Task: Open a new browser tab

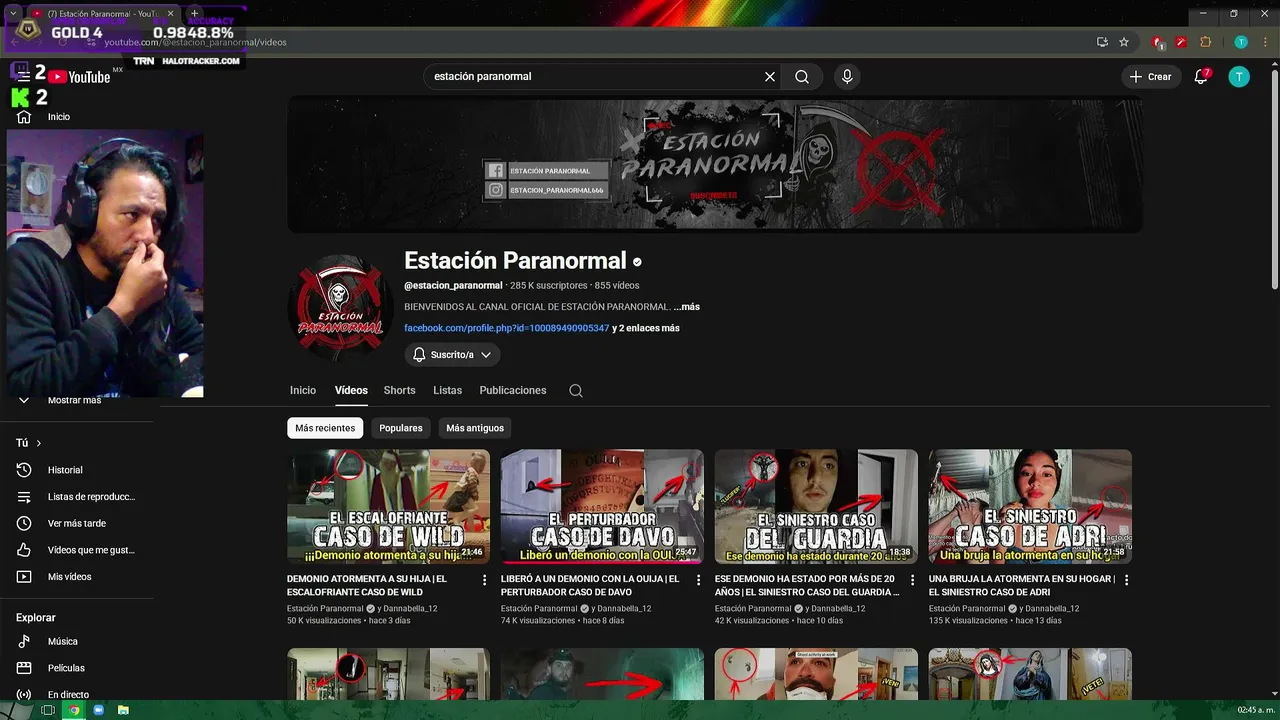Action: pyautogui.click(x=194, y=14)
